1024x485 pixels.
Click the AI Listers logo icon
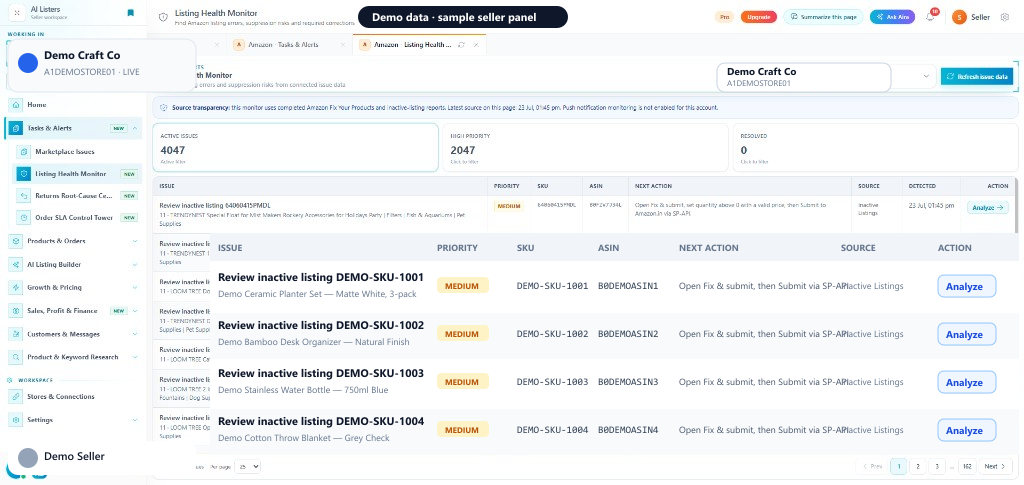(x=17, y=12)
